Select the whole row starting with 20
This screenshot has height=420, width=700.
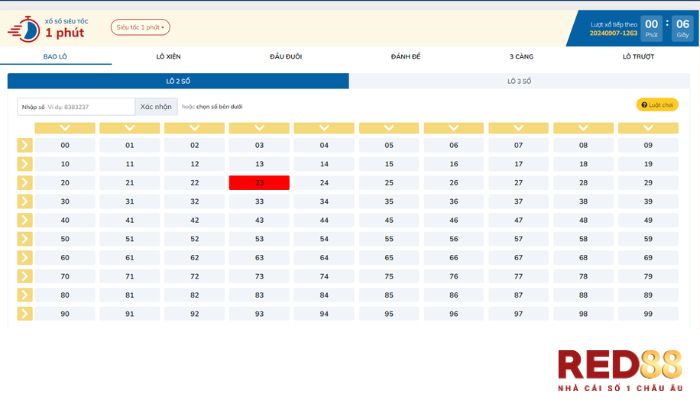(x=25, y=183)
